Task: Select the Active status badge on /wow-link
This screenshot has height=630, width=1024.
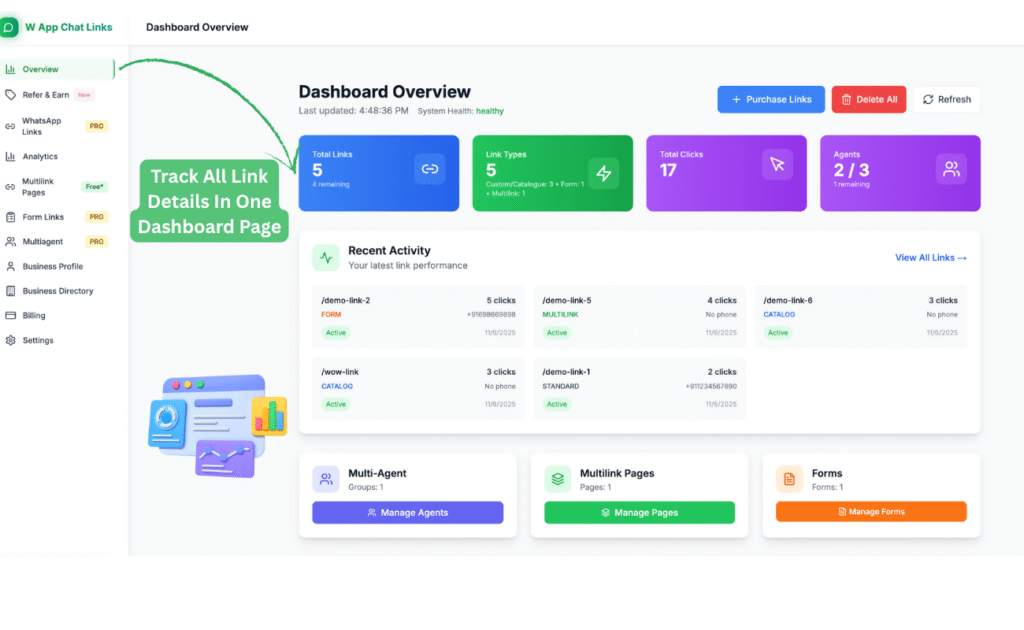Action: 337,404
